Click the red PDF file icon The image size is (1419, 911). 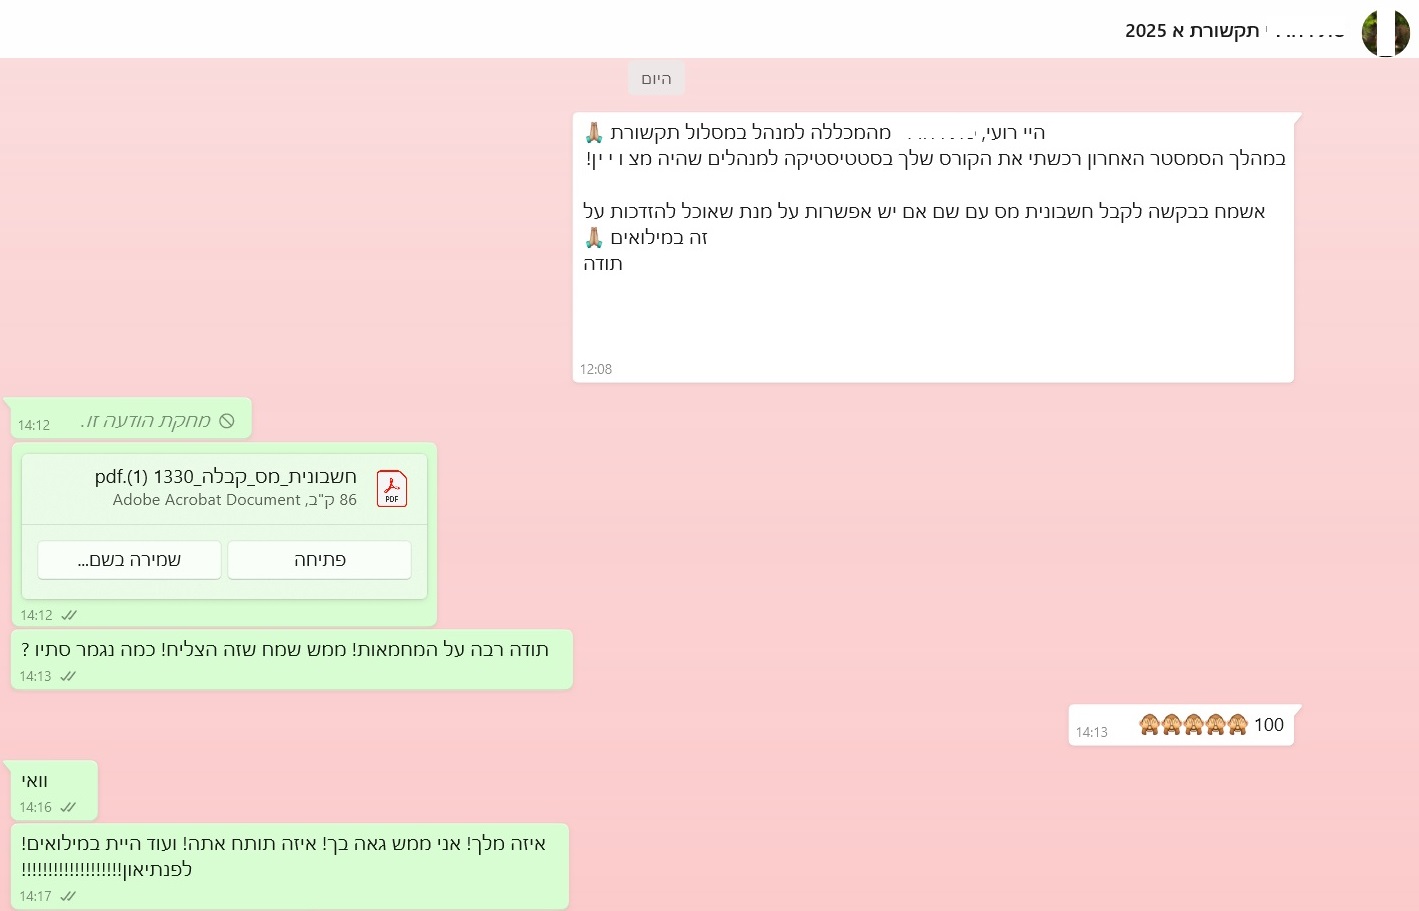391,489
